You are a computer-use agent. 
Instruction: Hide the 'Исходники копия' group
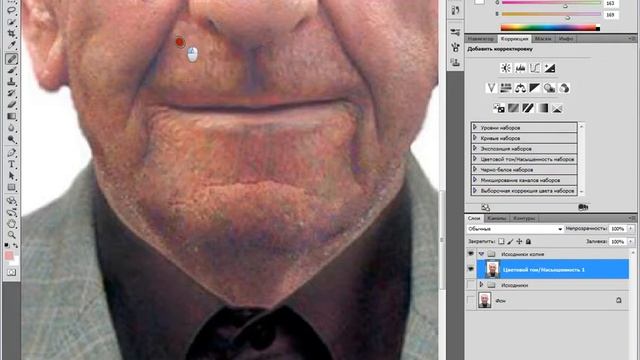[471, 254]
